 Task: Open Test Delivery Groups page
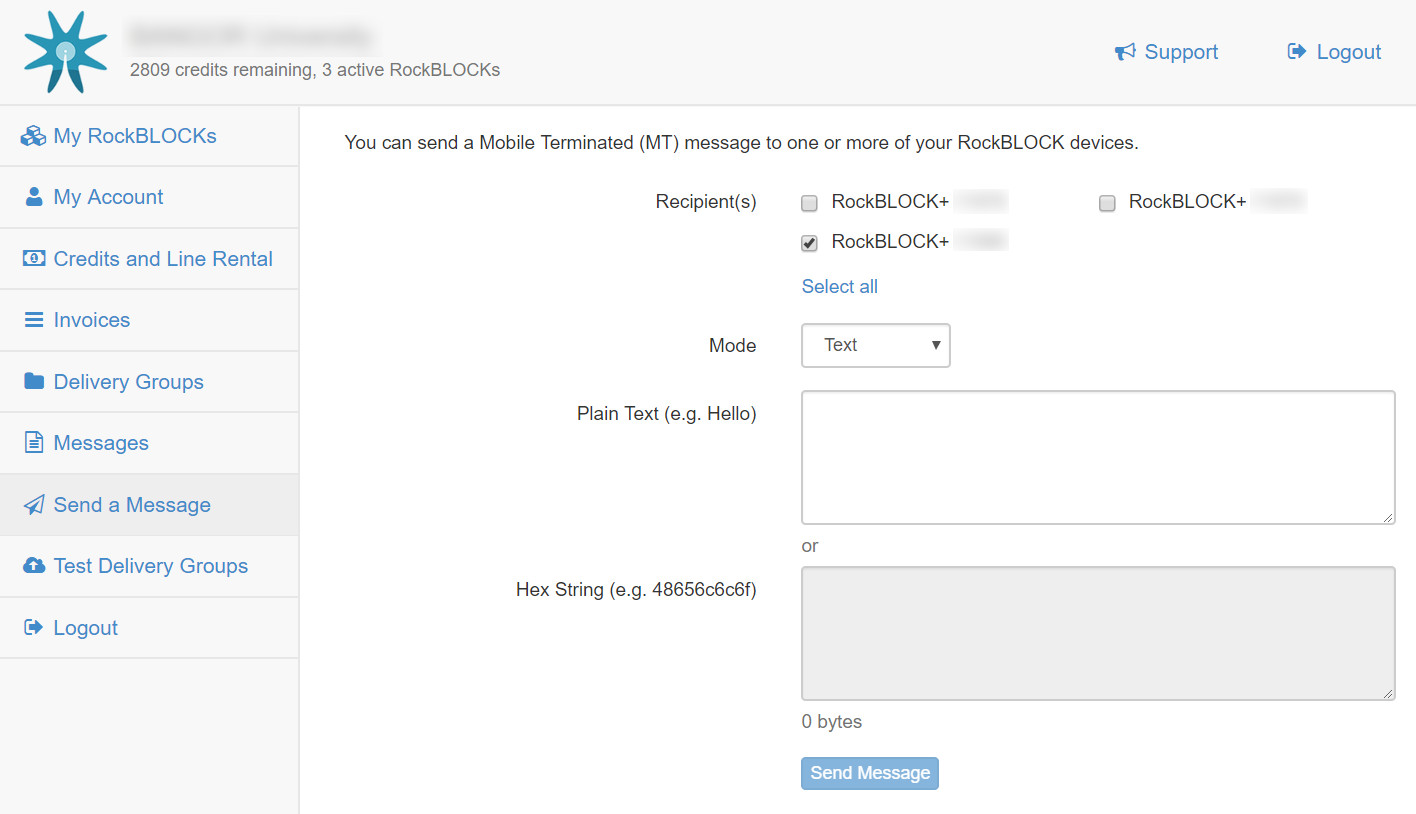click(x=149, y=566)
